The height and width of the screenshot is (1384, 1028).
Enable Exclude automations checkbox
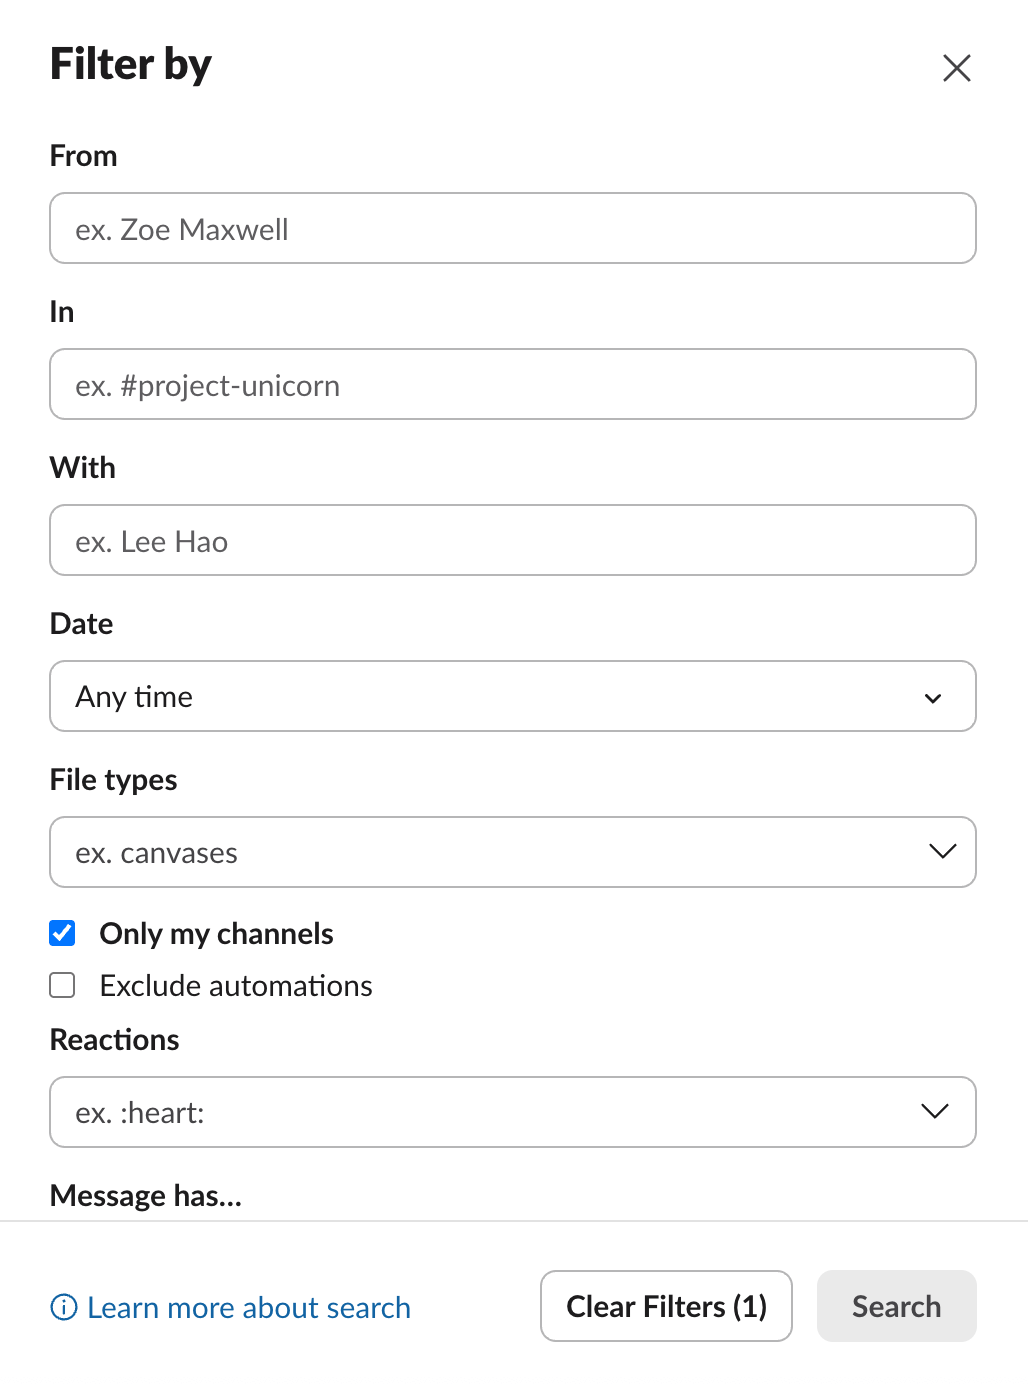[x=63, y=986]
